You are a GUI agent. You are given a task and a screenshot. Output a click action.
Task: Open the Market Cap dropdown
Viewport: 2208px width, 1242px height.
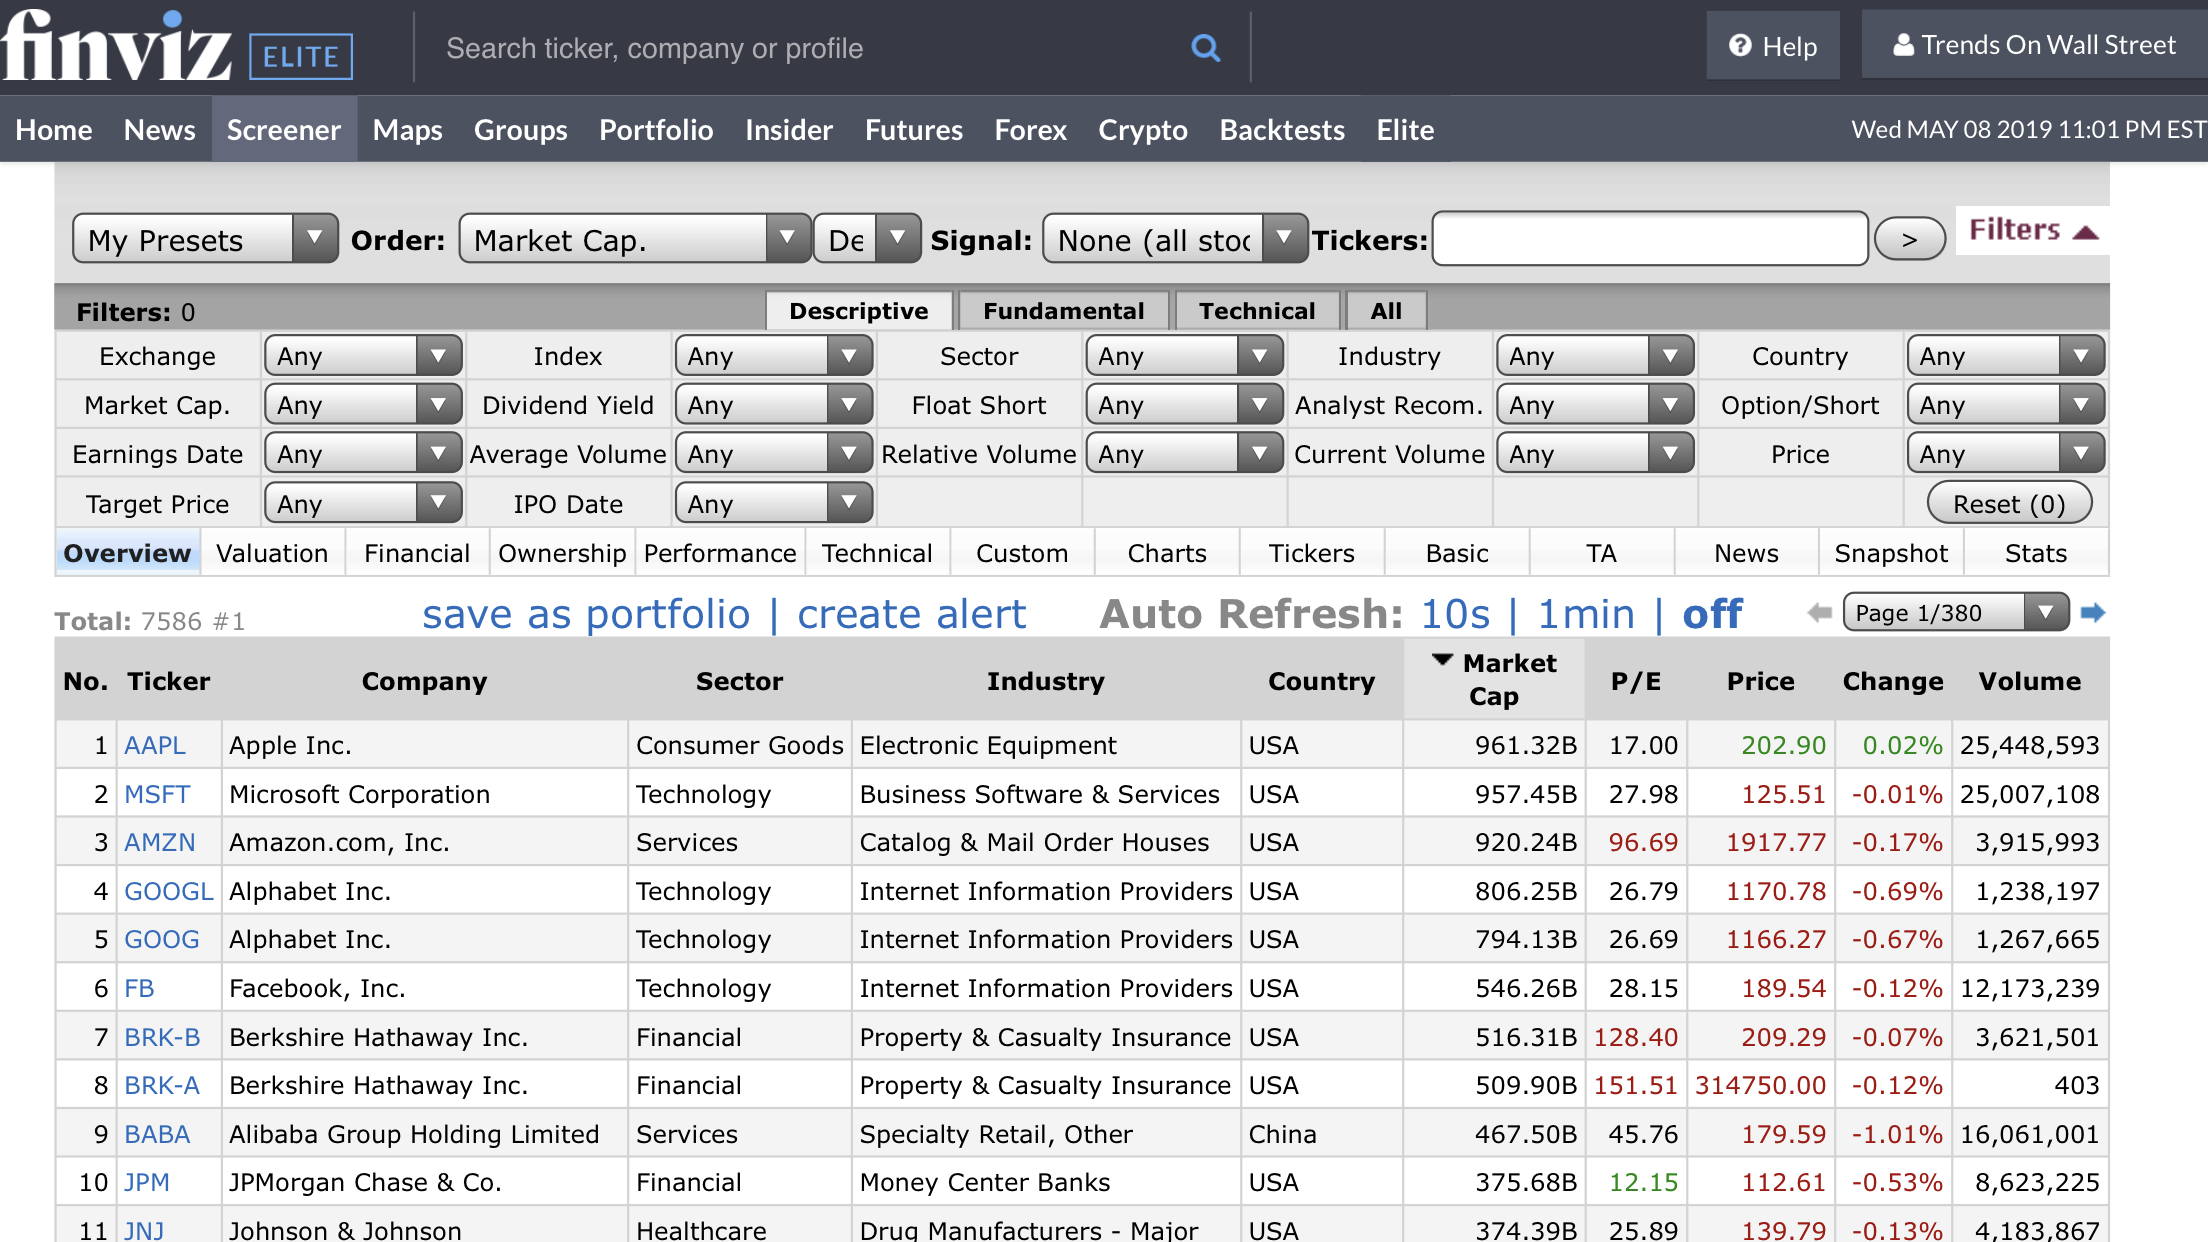[x=359, y=405]
